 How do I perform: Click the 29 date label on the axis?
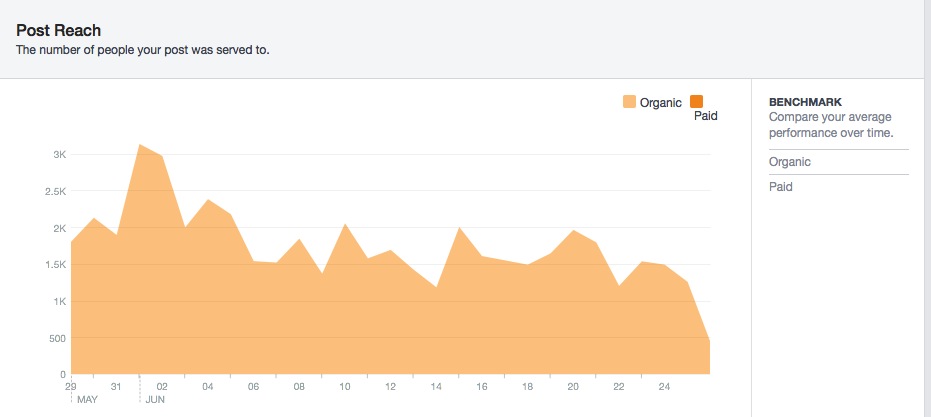pos(71,387)
